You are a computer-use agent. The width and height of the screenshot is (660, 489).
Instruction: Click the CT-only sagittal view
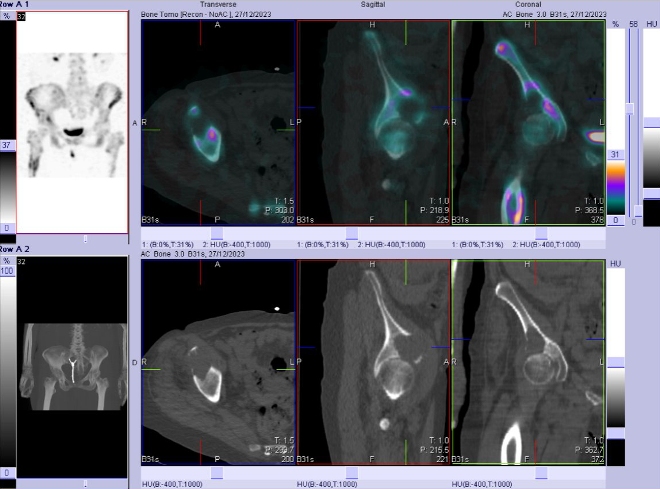[374, 362]
